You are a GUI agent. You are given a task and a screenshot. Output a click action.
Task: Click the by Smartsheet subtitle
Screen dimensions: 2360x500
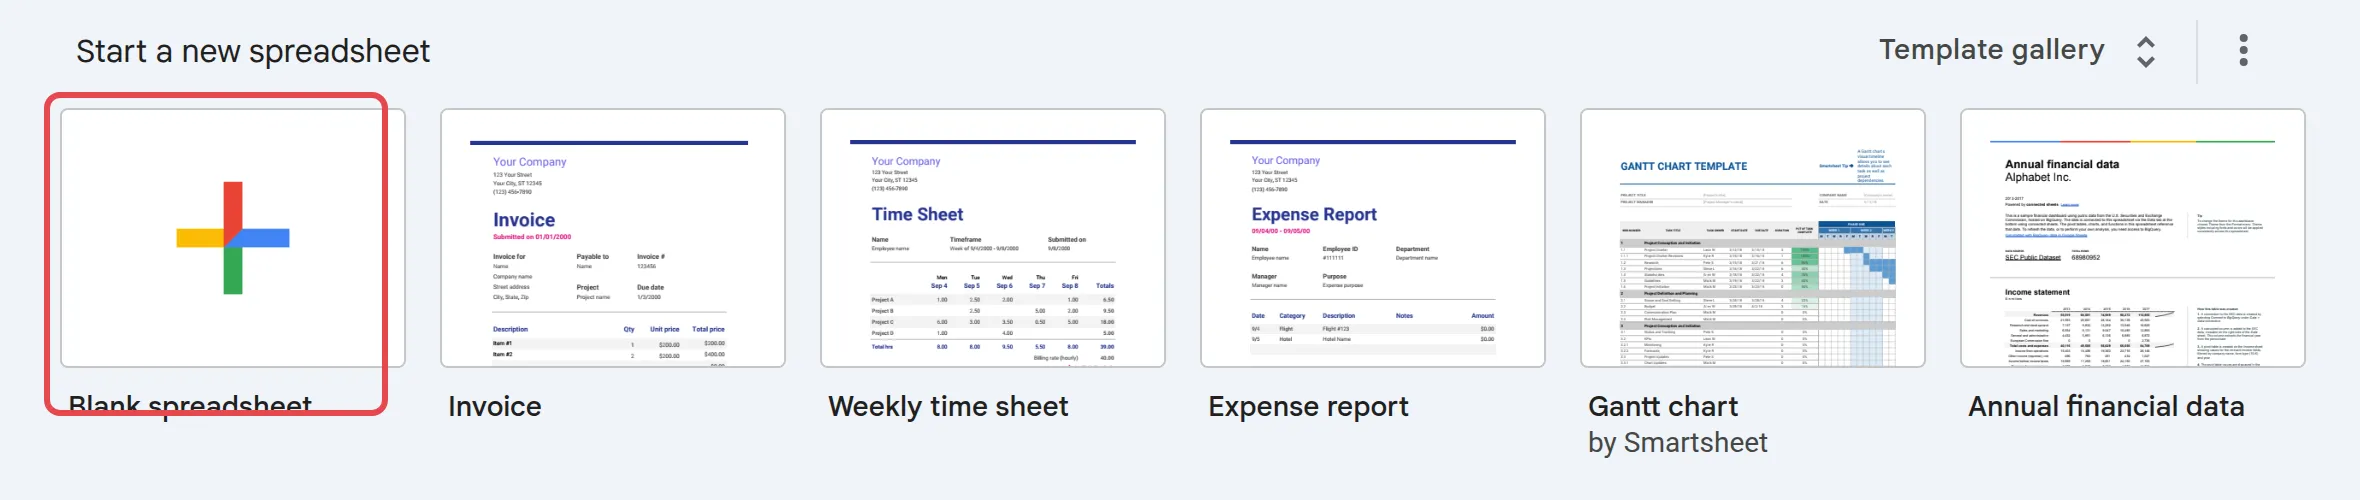tap(1678, 443)
